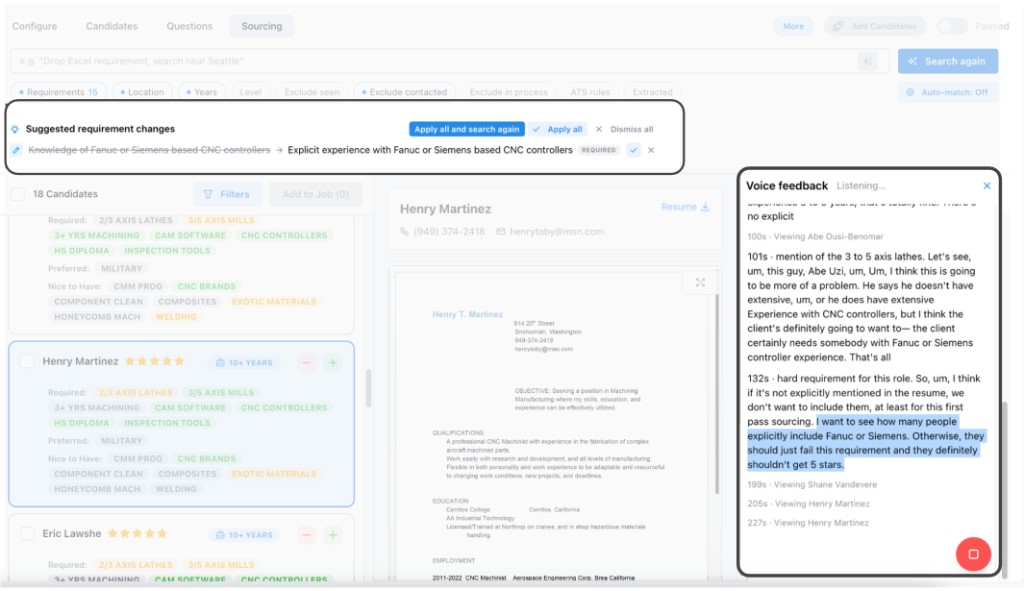Click the phone icon in Henry Martinez header

(404, 232)
